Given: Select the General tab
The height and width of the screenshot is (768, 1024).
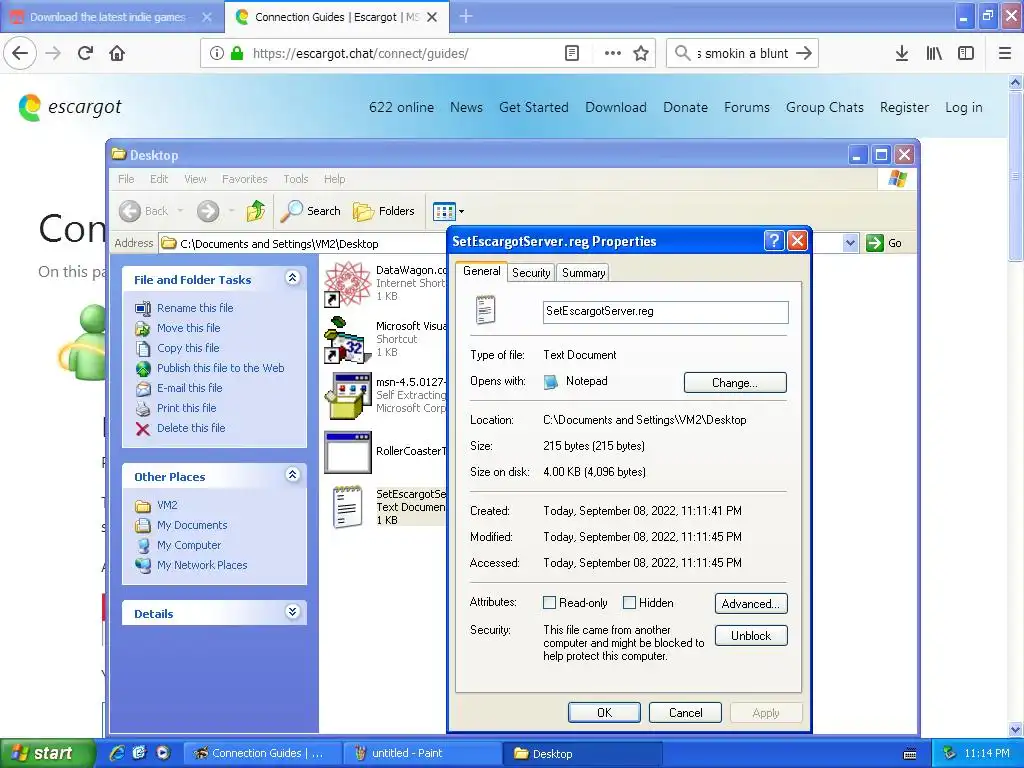Looking at the screenshot, I should (482, 271).
